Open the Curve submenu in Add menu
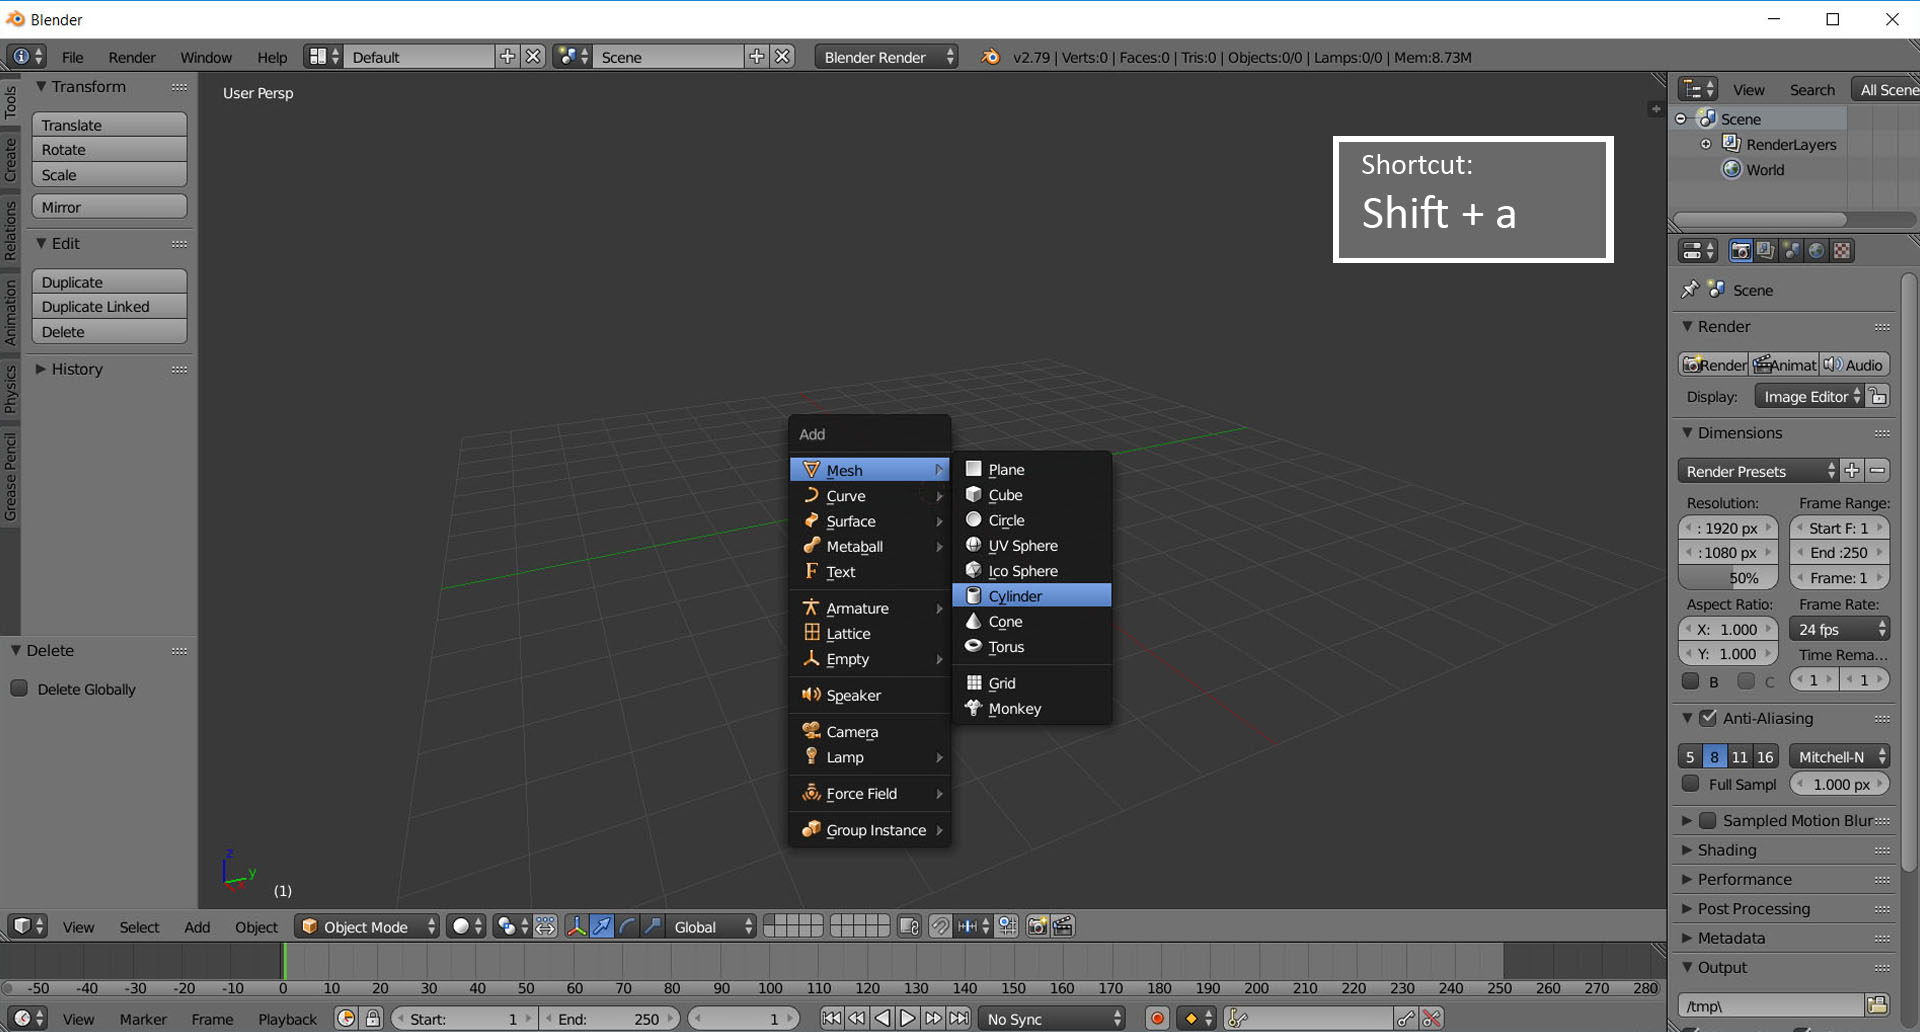 [869, 496]
